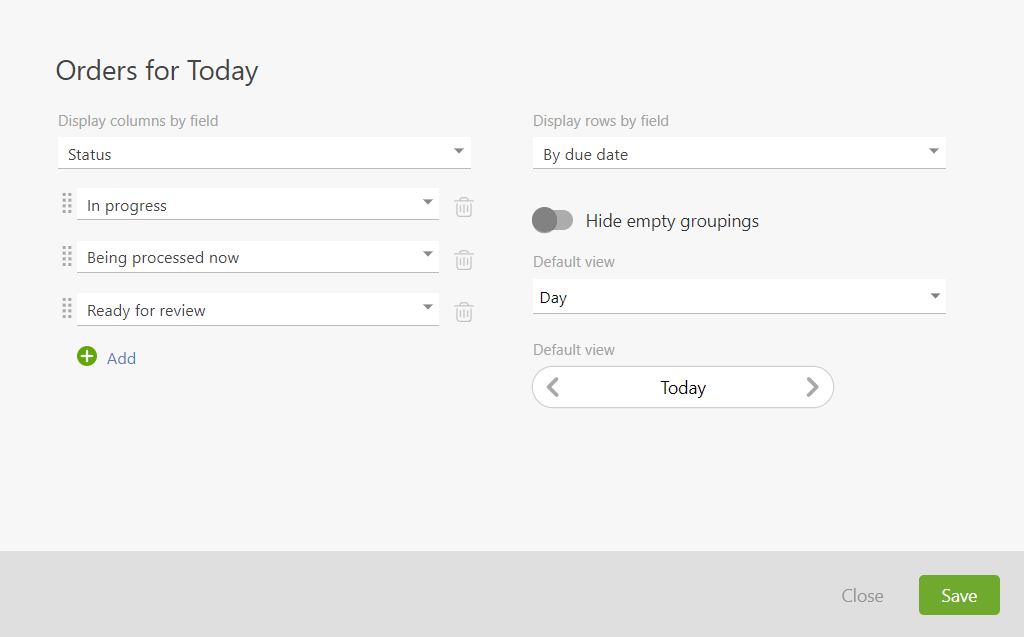Screen dimensions: 1024x637
Task: Toggle Hide empty groupings switch
Action: point(552,220)
